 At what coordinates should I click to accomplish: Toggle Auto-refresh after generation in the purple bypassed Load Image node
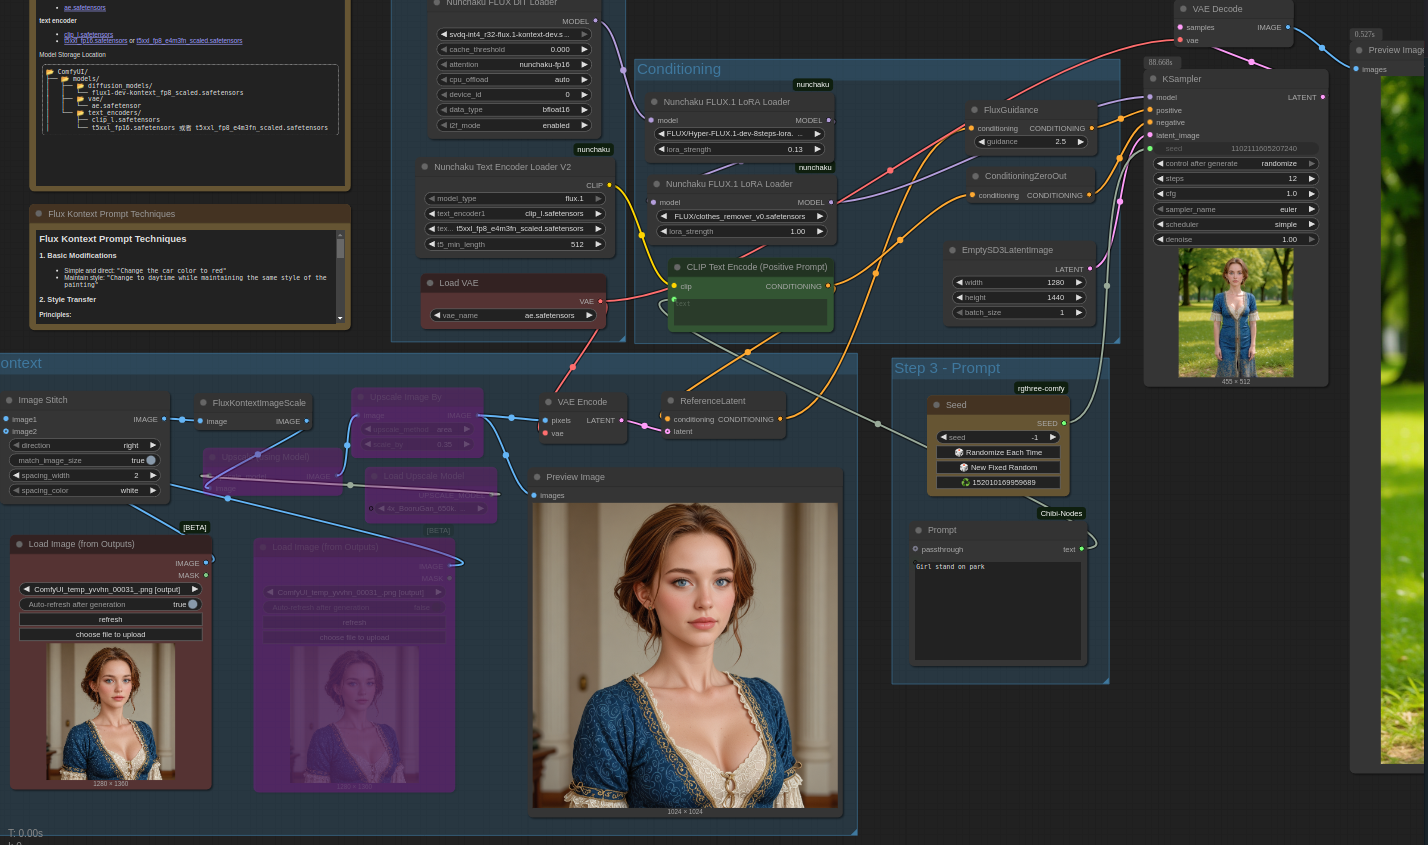354,607
